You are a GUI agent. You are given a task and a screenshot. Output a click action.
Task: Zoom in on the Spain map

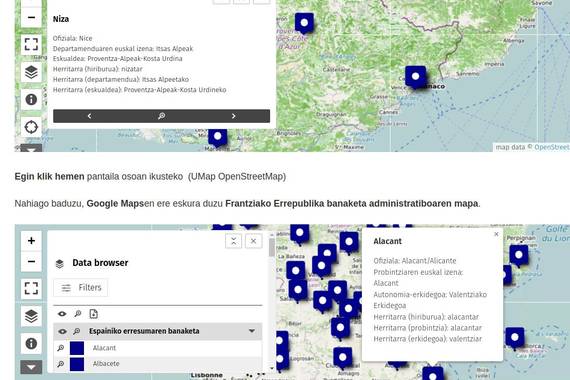pyautogui.click(x=31, y=241)
